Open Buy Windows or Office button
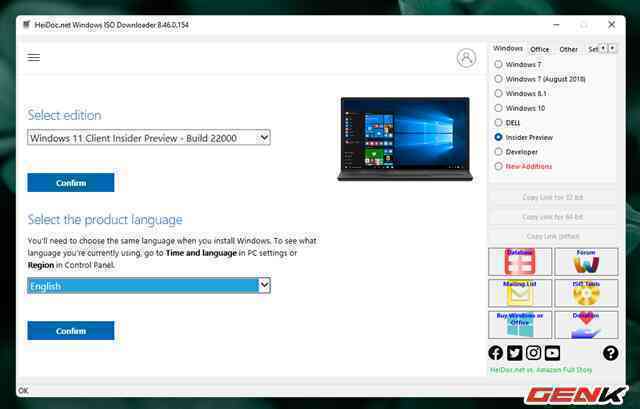 [520, 325]
